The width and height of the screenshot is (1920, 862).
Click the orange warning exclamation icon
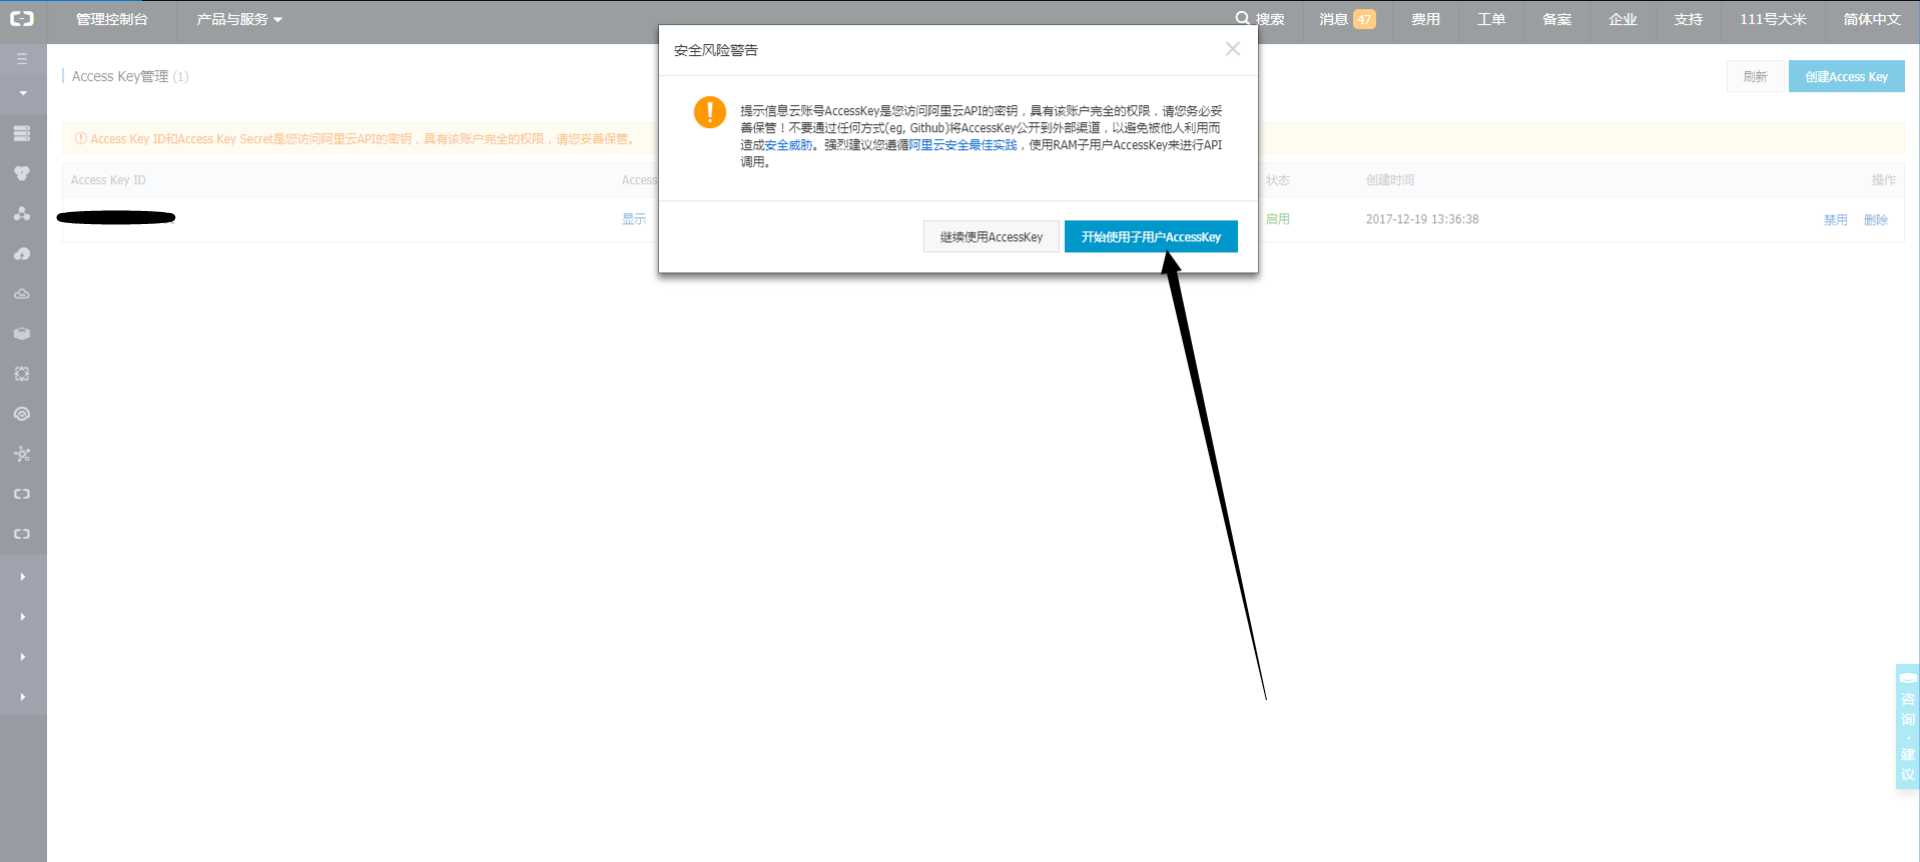click(710, 112)
